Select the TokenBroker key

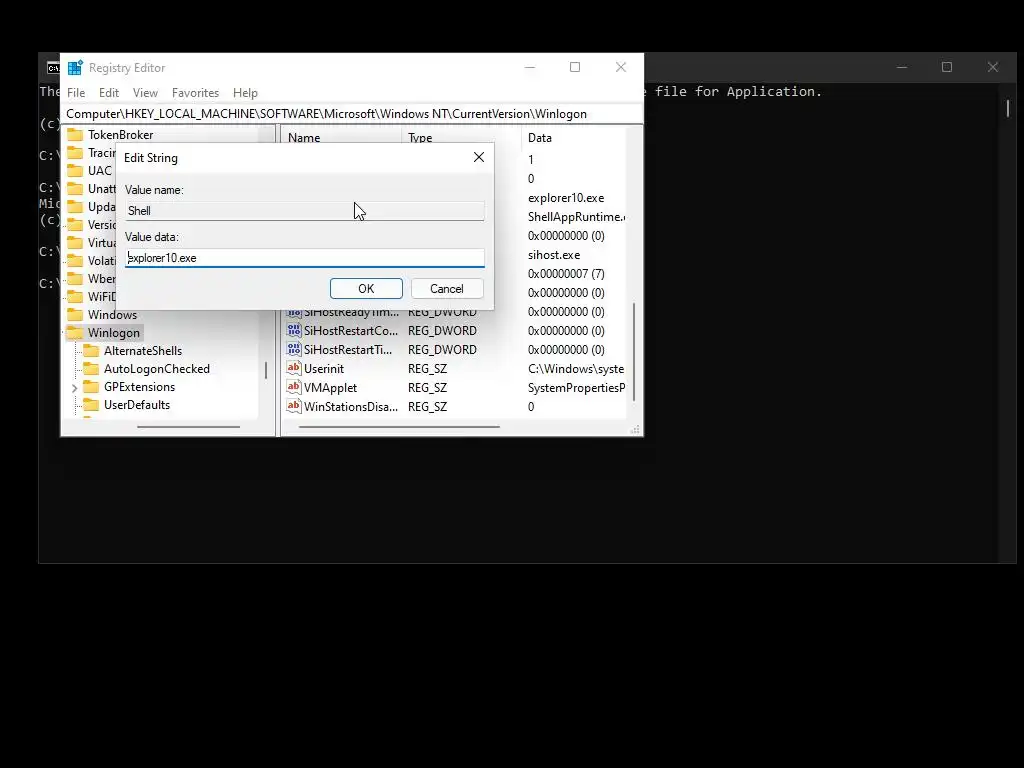[120, 135]
